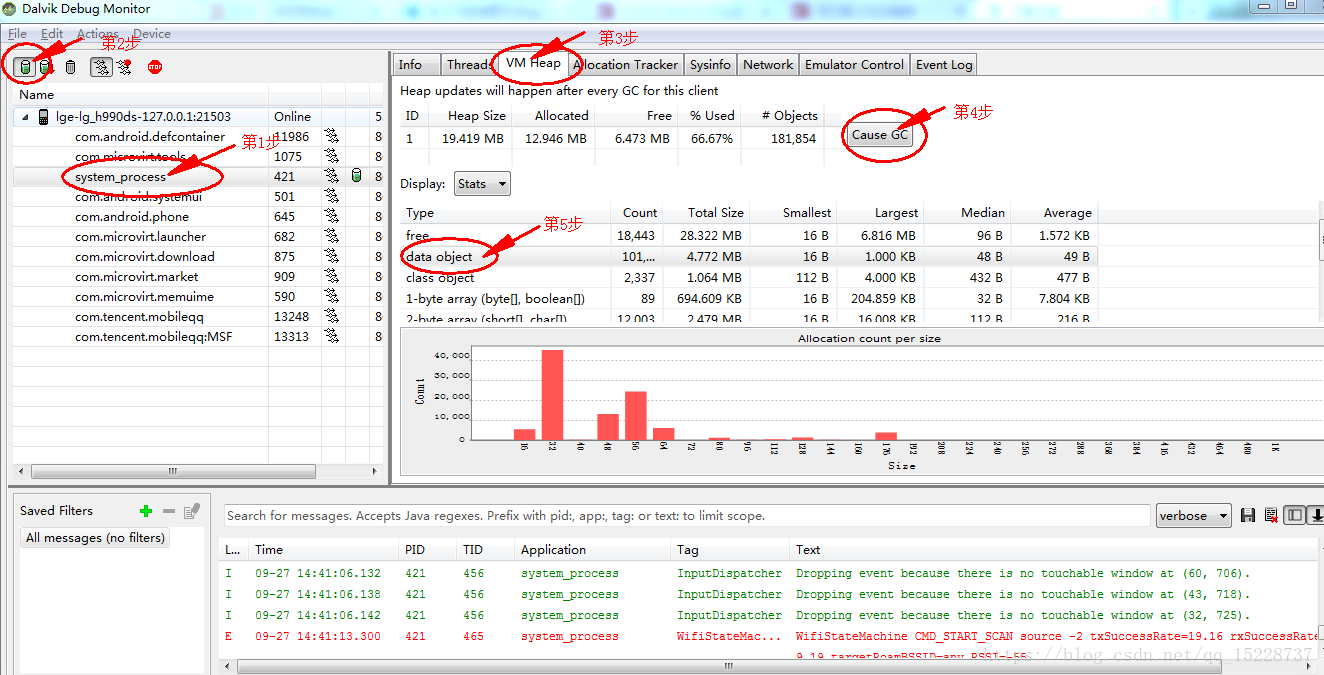Open the Network tab
Screen dimensions: 1324x675
click(x=768, y=65)
